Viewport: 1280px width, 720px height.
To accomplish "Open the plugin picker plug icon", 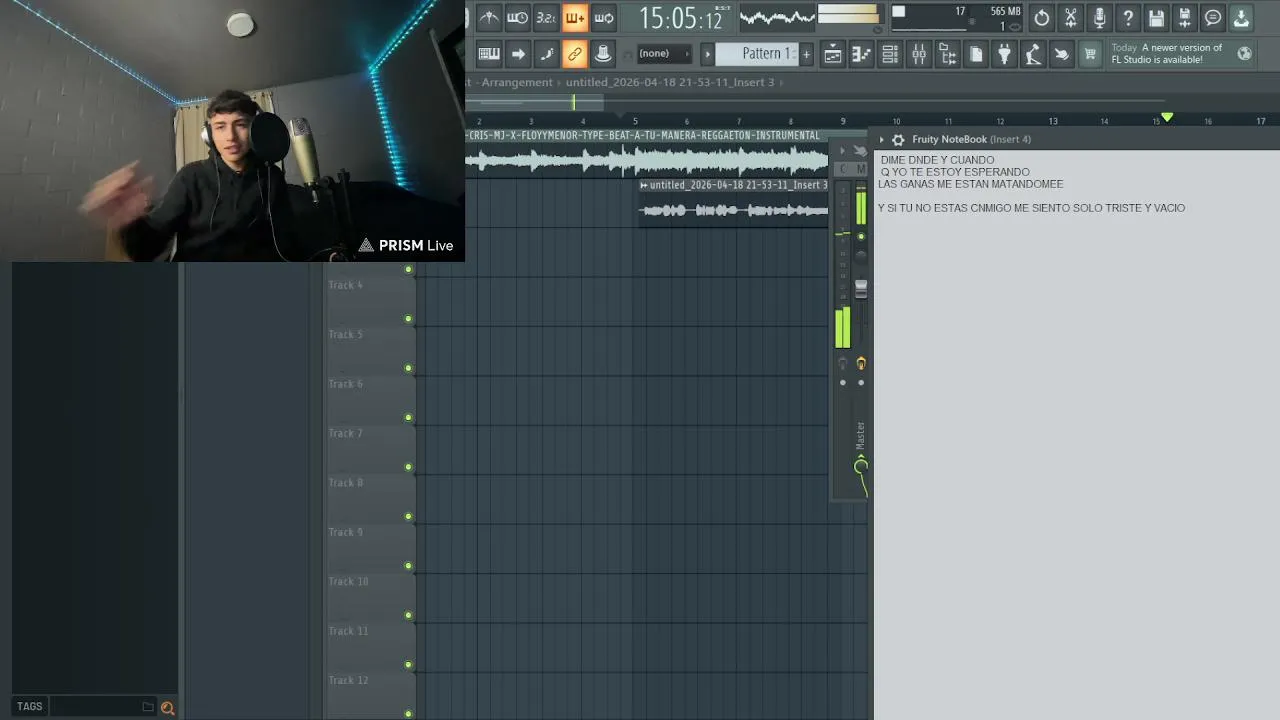I will click(x=1004, y=54).
